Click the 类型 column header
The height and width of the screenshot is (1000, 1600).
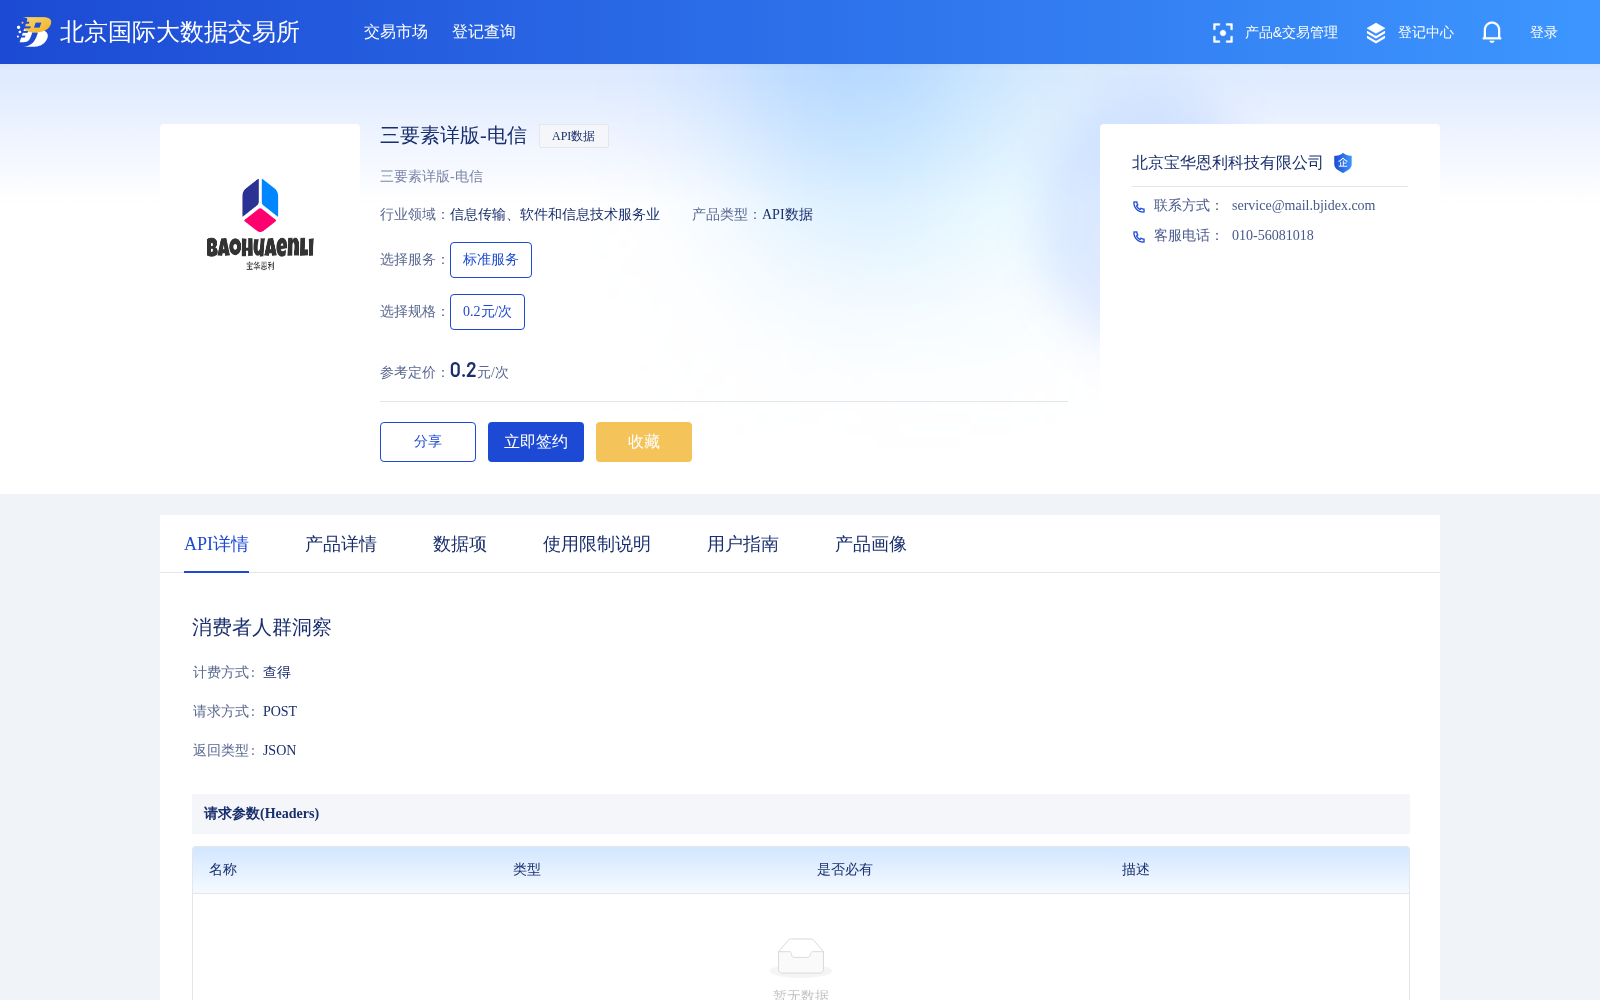[x=527, y=870]
